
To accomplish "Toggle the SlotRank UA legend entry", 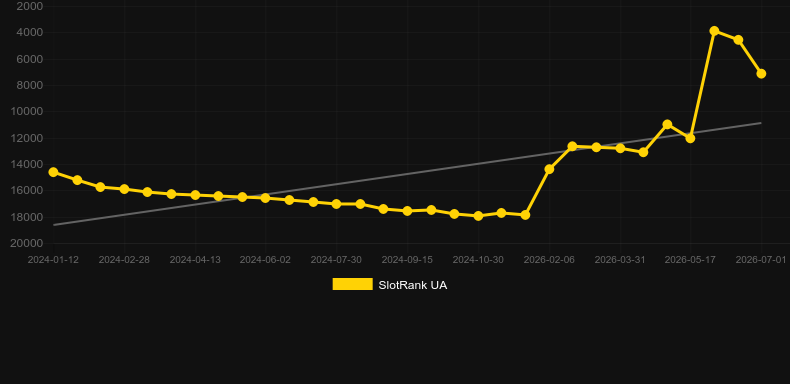I will [389, 285].
